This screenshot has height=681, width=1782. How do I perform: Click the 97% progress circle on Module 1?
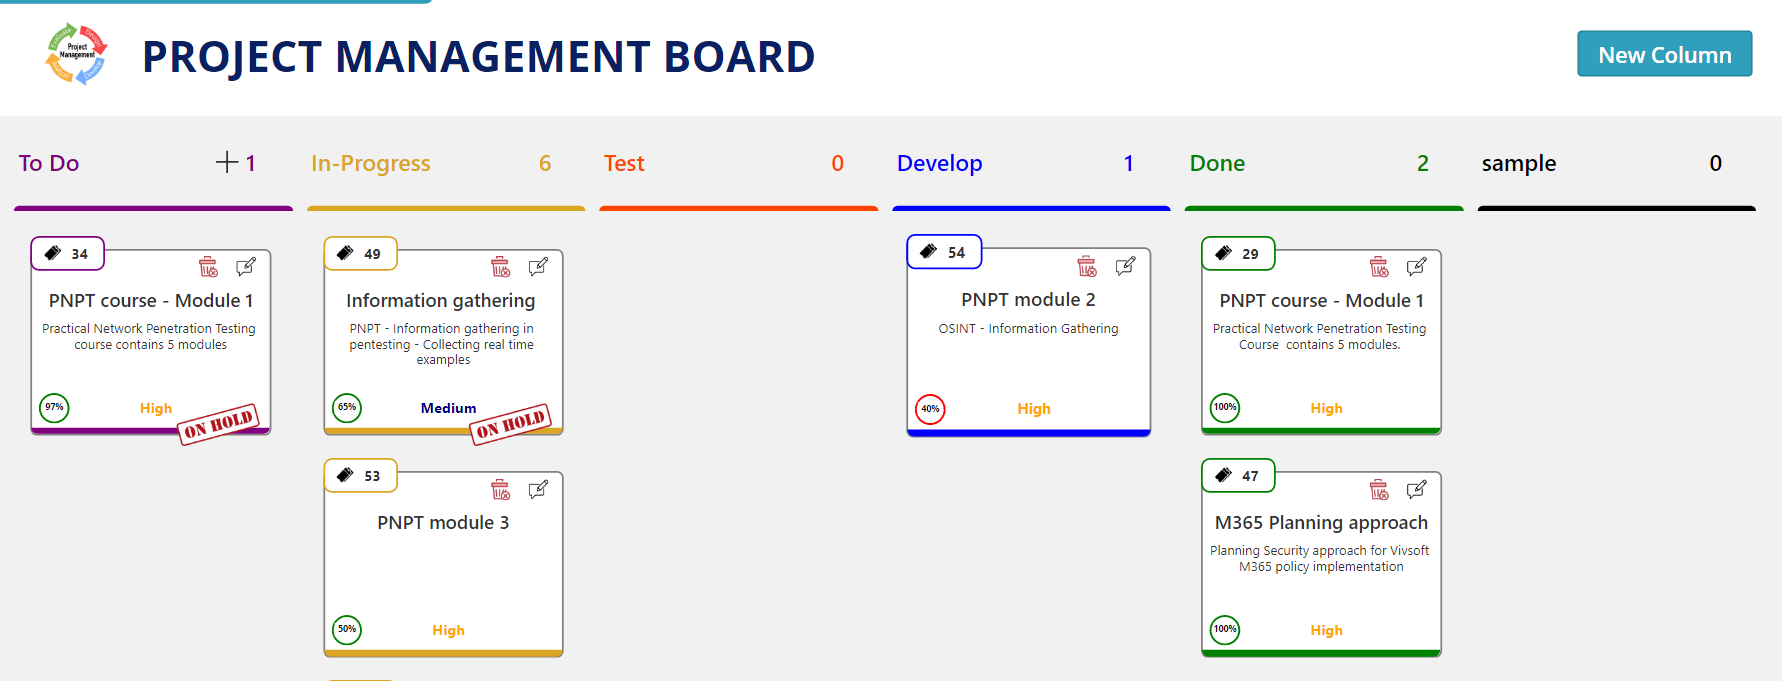pos(54,408)
